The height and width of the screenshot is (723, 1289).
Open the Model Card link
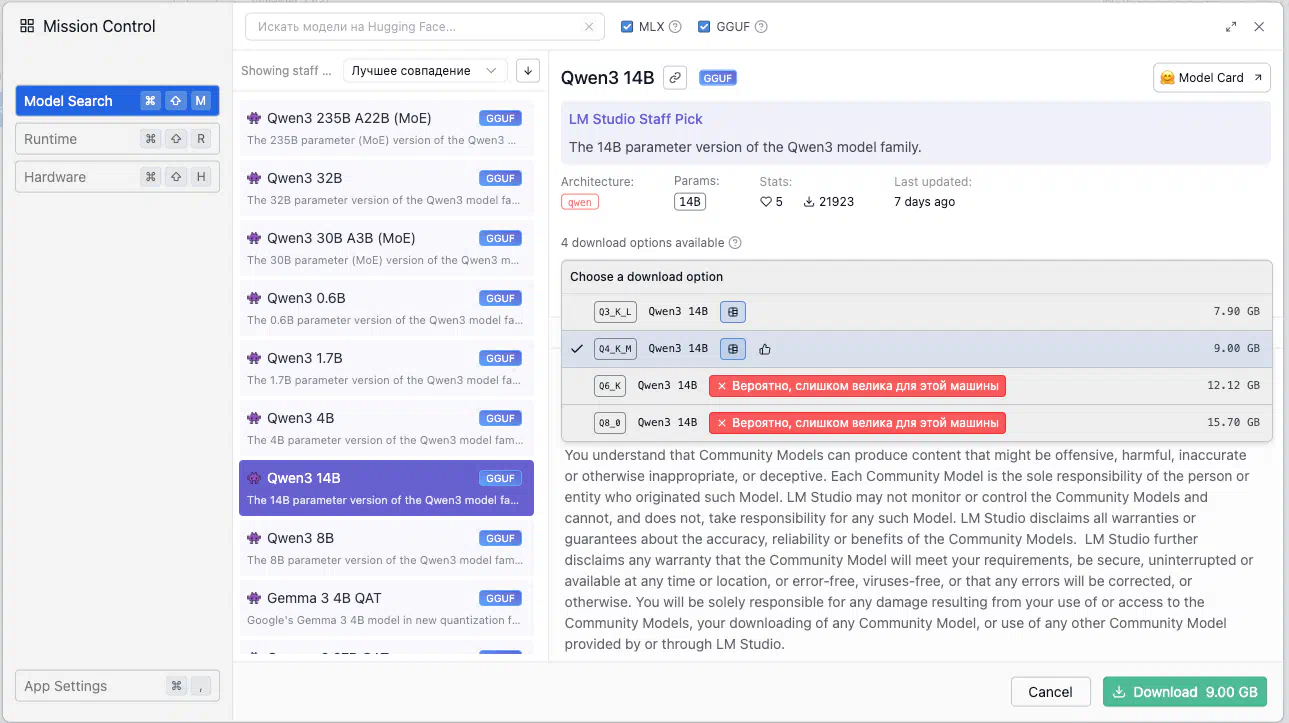[x=1212, y=78]
